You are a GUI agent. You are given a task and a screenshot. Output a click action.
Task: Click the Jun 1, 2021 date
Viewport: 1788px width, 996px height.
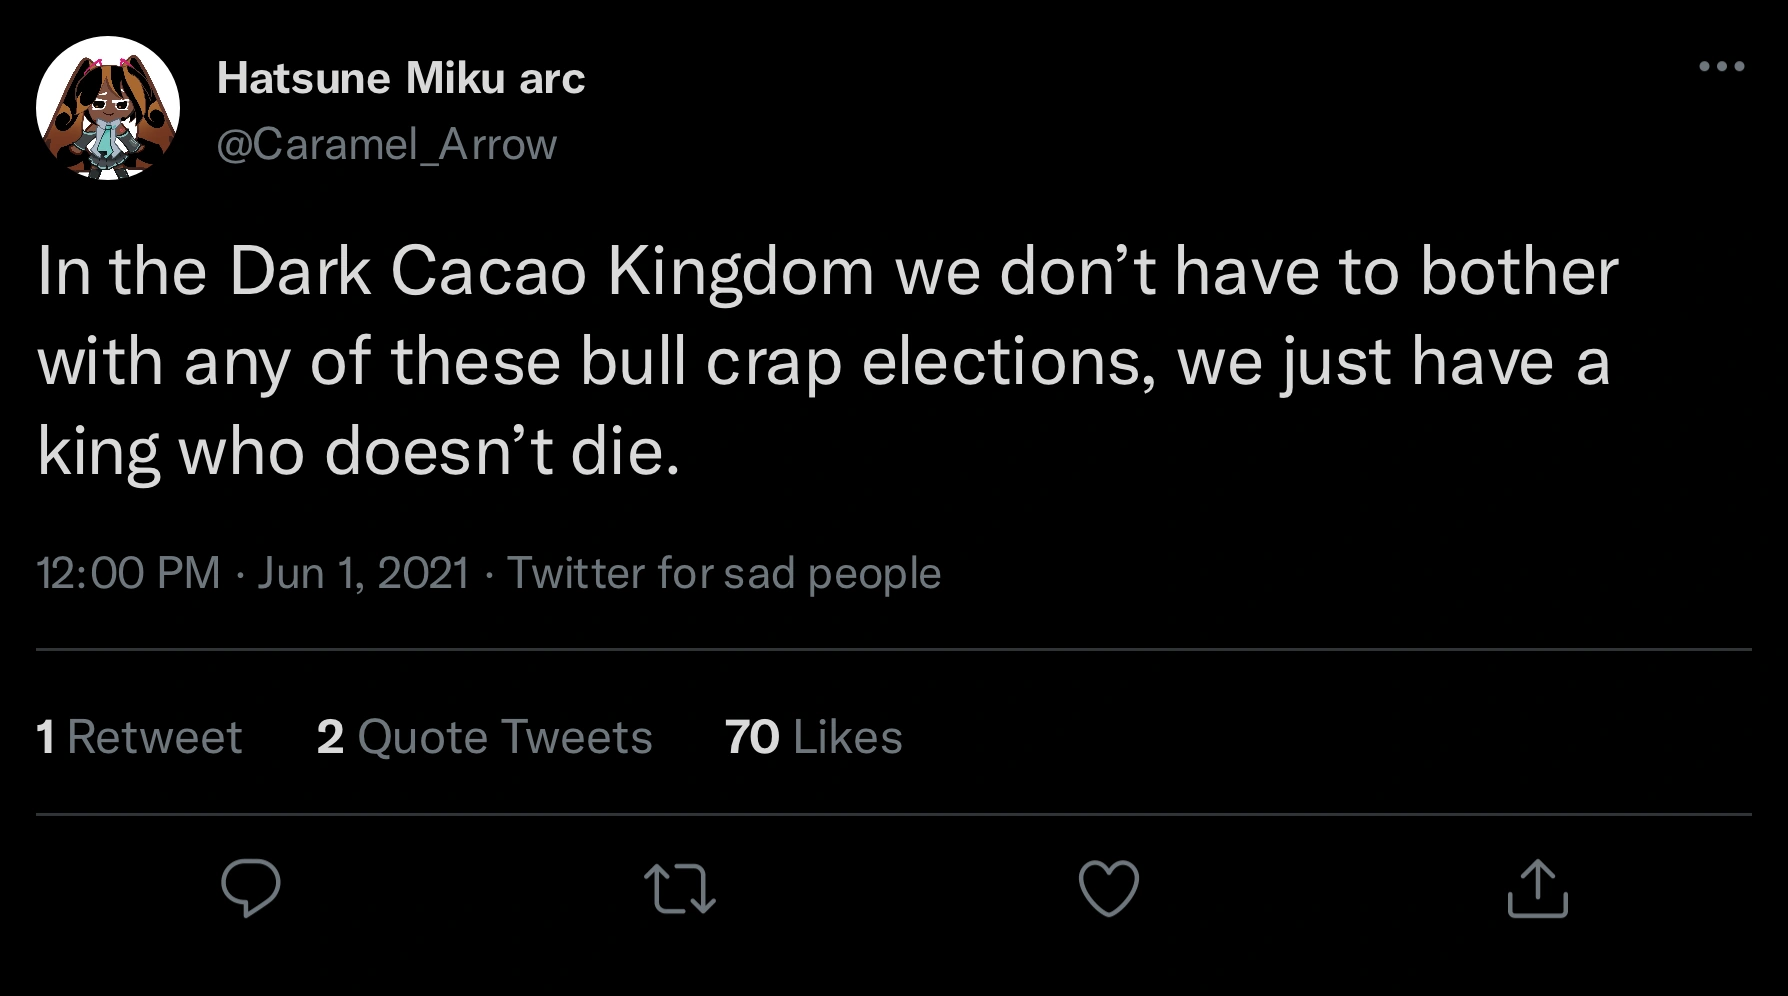[x=363, y=574]
